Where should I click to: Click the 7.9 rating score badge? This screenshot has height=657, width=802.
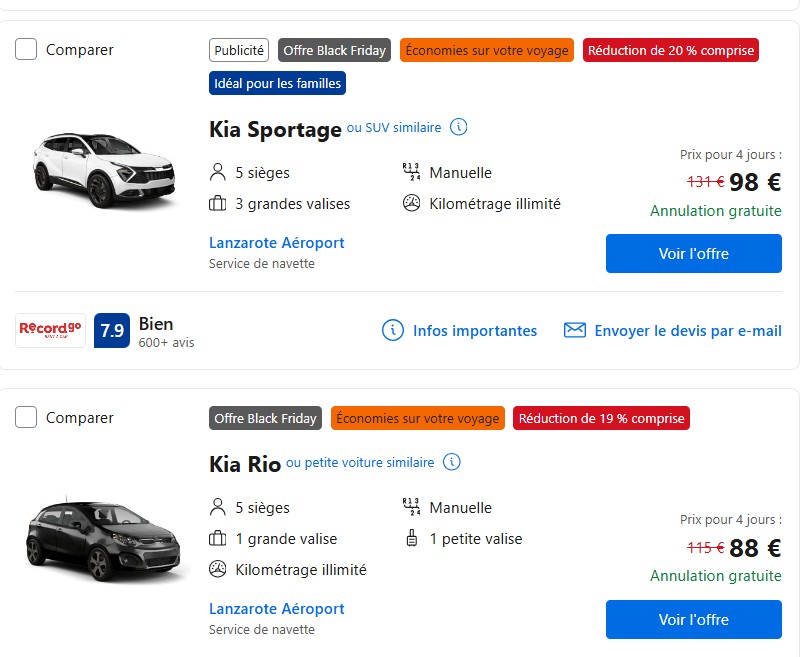coord(112,331)
